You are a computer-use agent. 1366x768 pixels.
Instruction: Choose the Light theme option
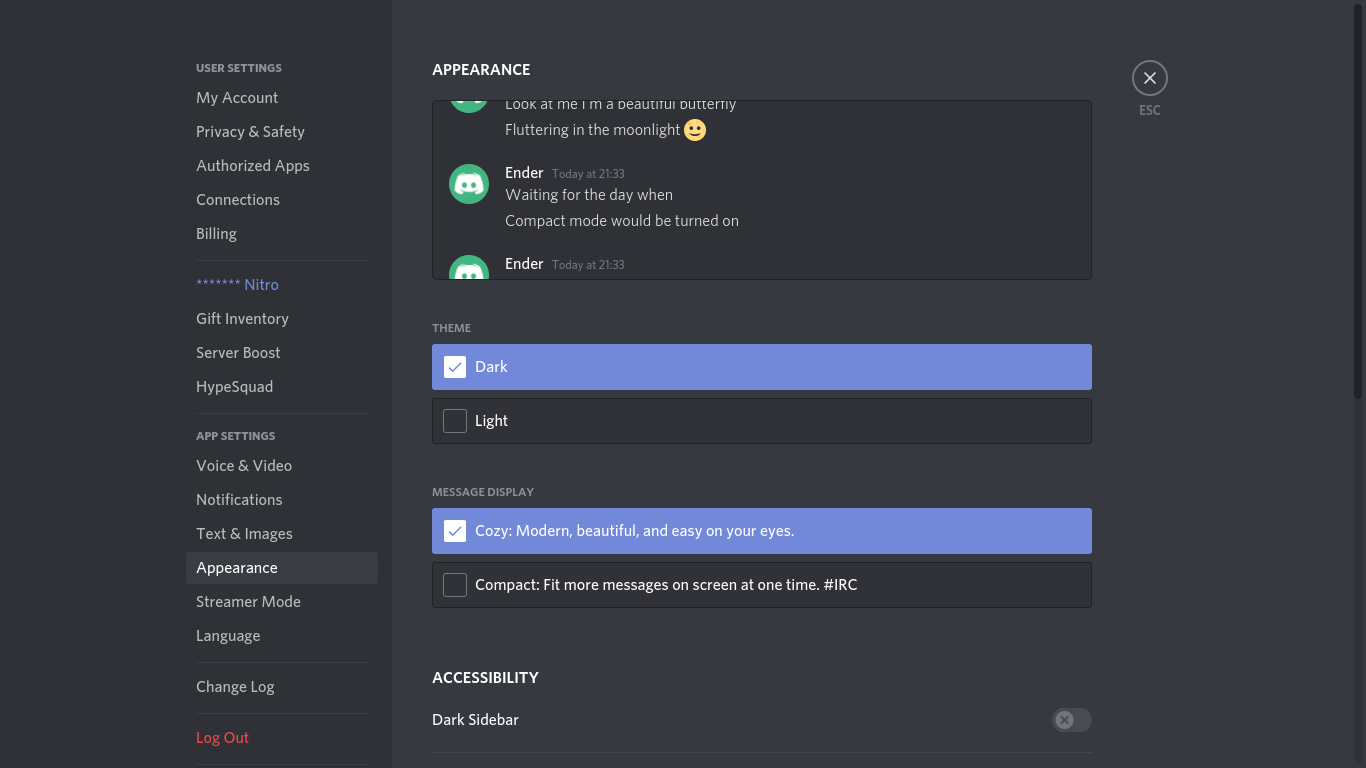[762, 421]
